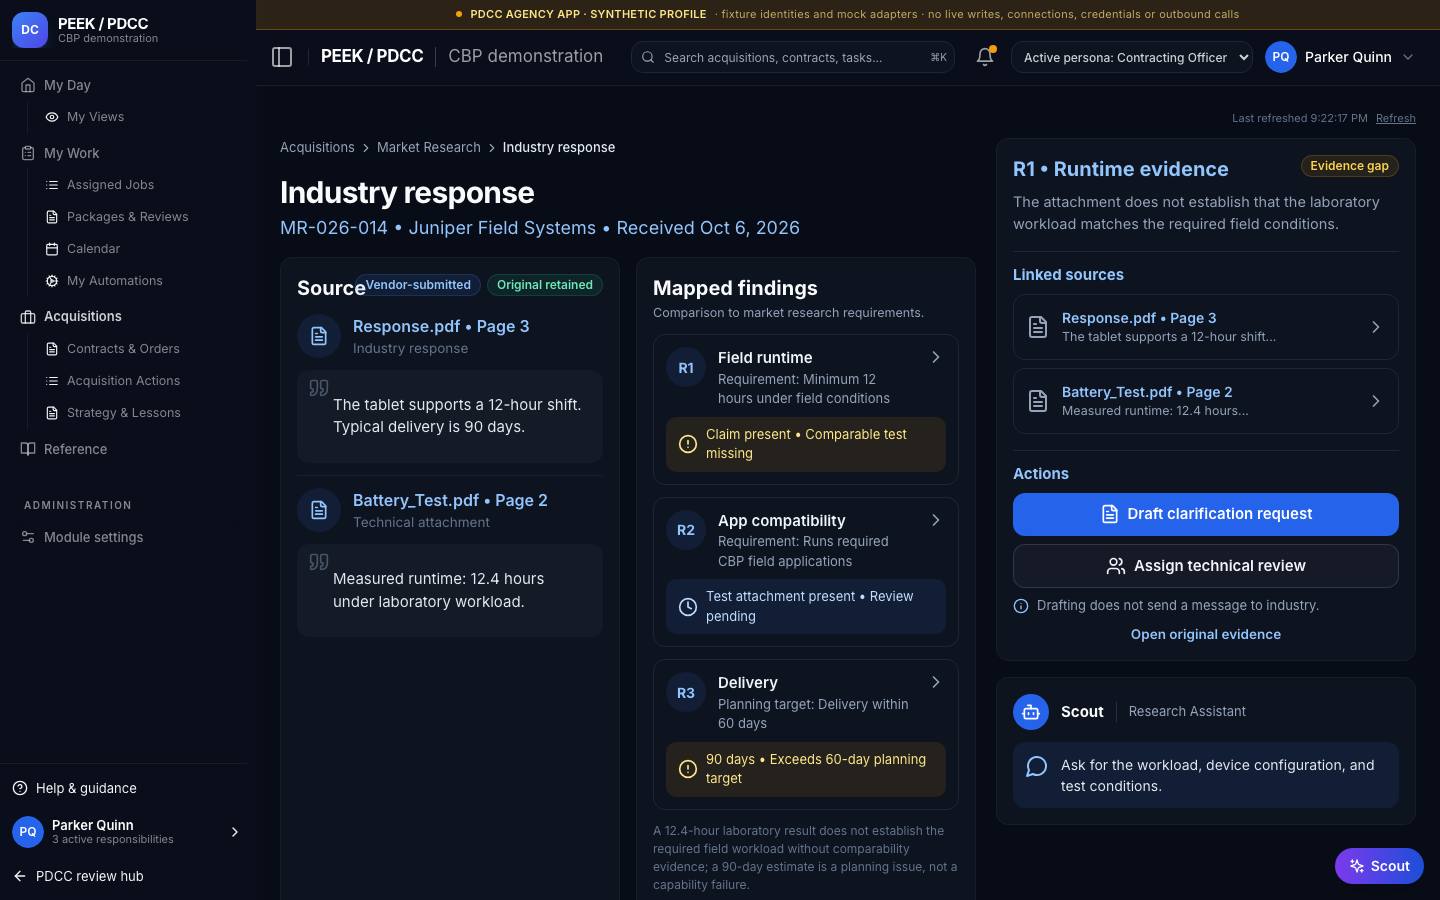The height and width of the screenshot is (900, 1440).
Task: Expand Parker Quinn responsibilities in sidebar footer
Action: (x=235, y=832)
